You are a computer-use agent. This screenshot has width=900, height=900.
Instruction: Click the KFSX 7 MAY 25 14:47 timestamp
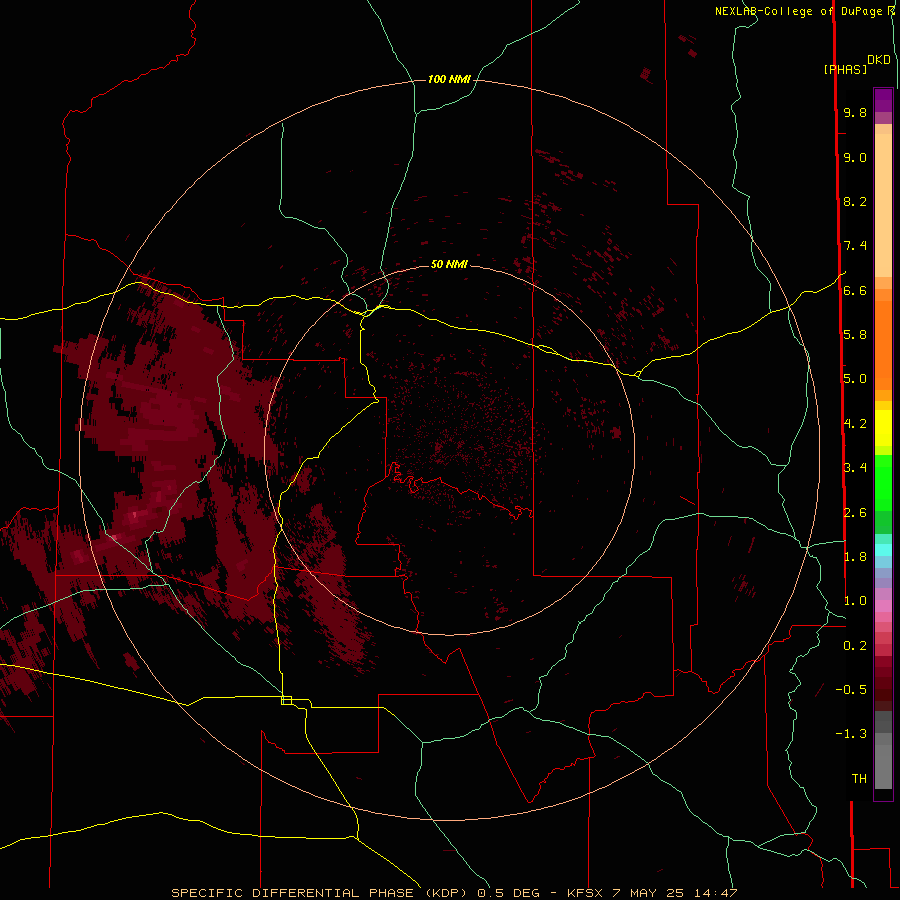click(x=652, y=893)
